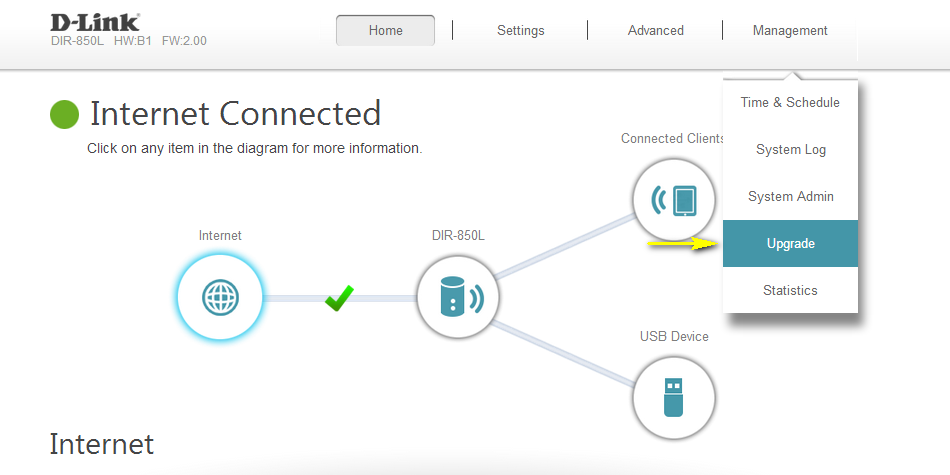Click the Internet globe icon
The image size is (950, 475).
click(x=220, y=298)
